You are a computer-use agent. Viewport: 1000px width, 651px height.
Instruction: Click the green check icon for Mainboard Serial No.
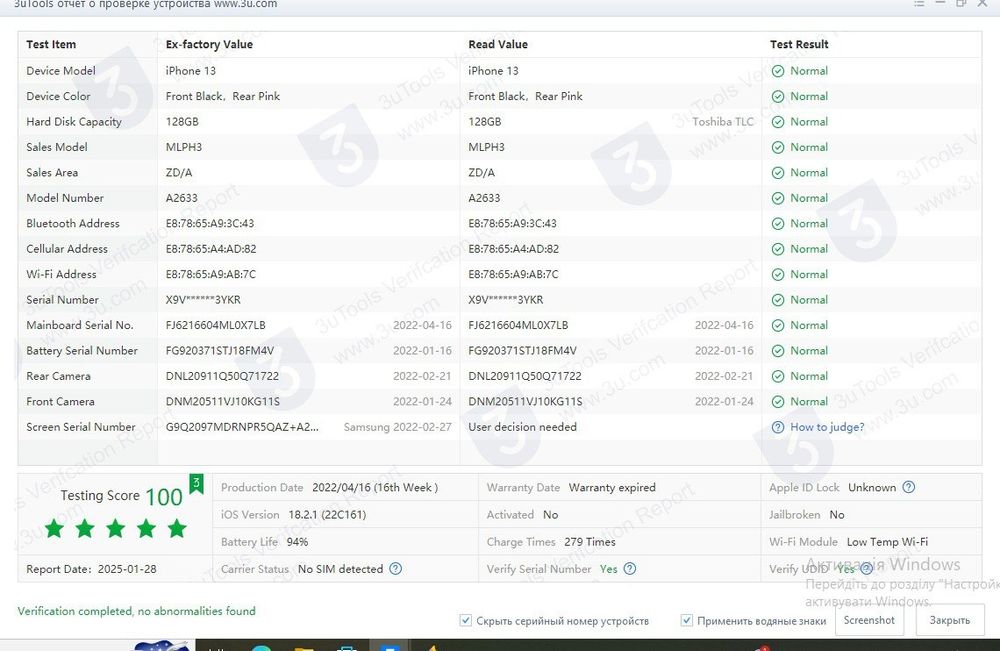click(x=777, y=326)
